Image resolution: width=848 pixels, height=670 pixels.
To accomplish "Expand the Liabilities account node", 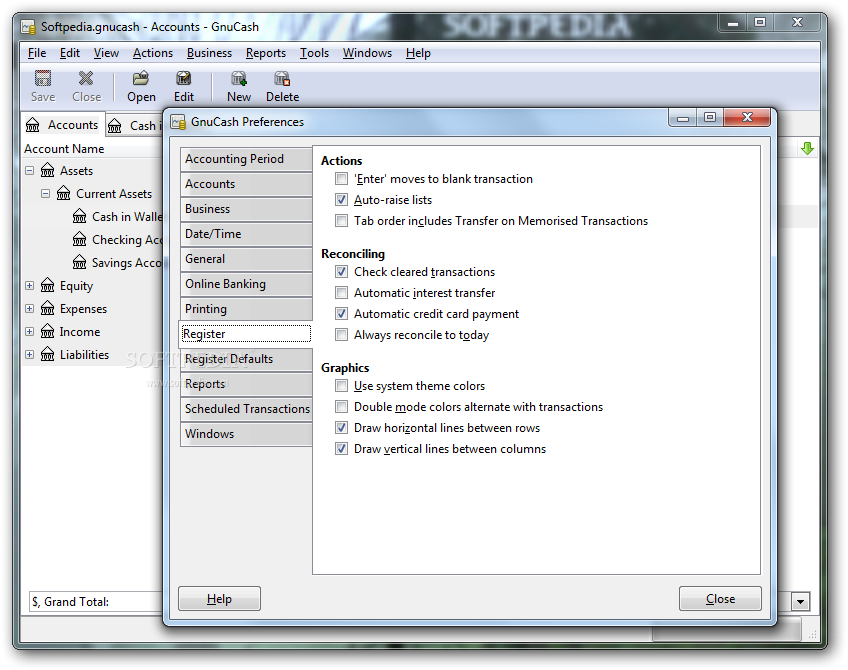I will pos(30,354).
